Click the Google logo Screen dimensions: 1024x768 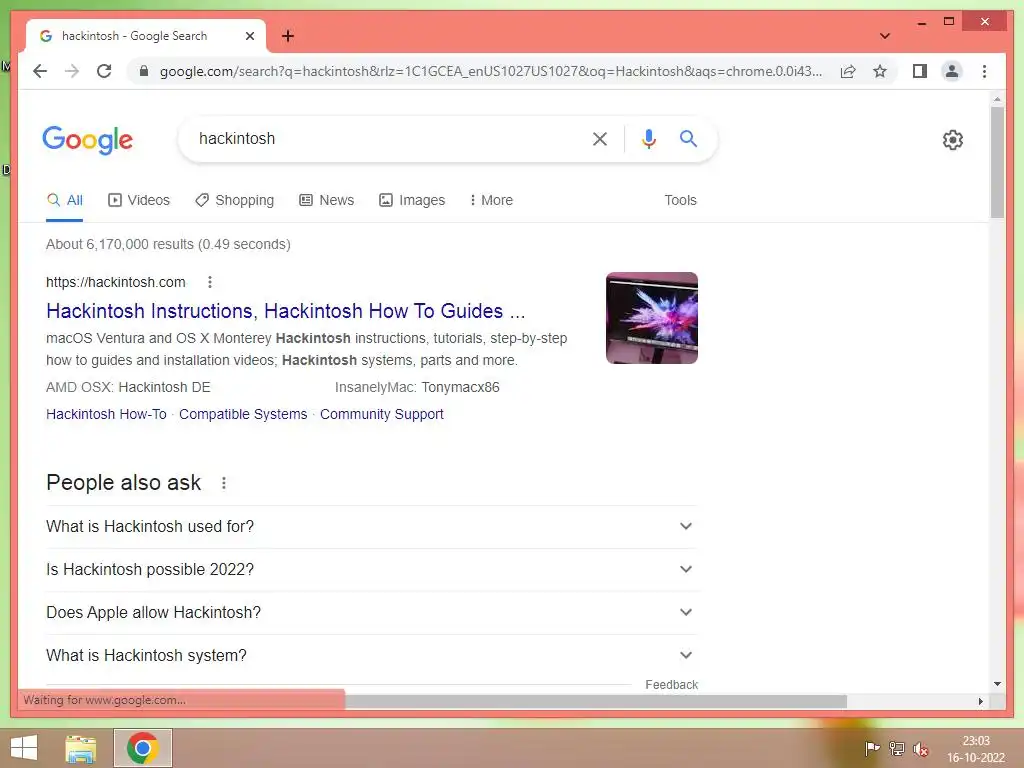point(88,140)
